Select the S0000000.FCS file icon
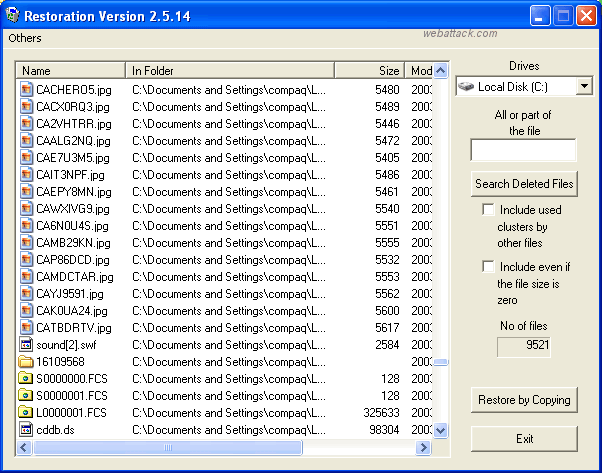602x473 pixels. click(x=27, y=379)
